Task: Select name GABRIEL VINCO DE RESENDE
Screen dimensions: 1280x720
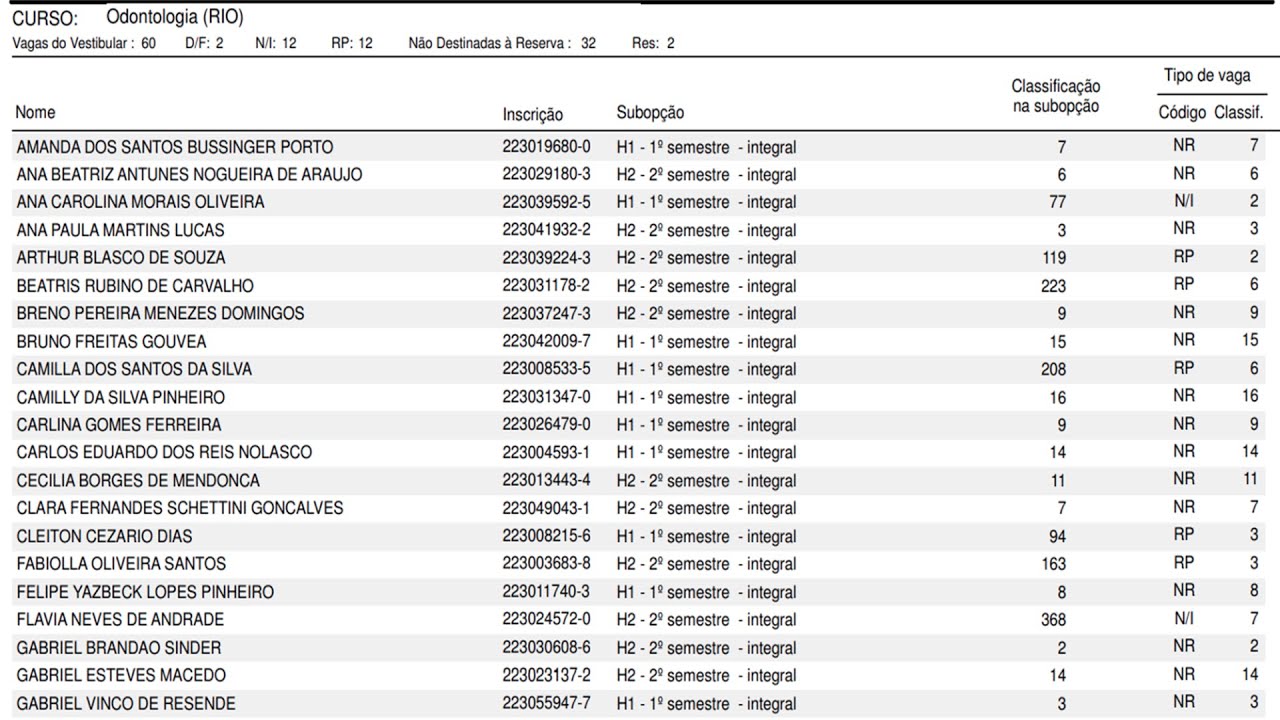Action: click(x=126, y=703)
